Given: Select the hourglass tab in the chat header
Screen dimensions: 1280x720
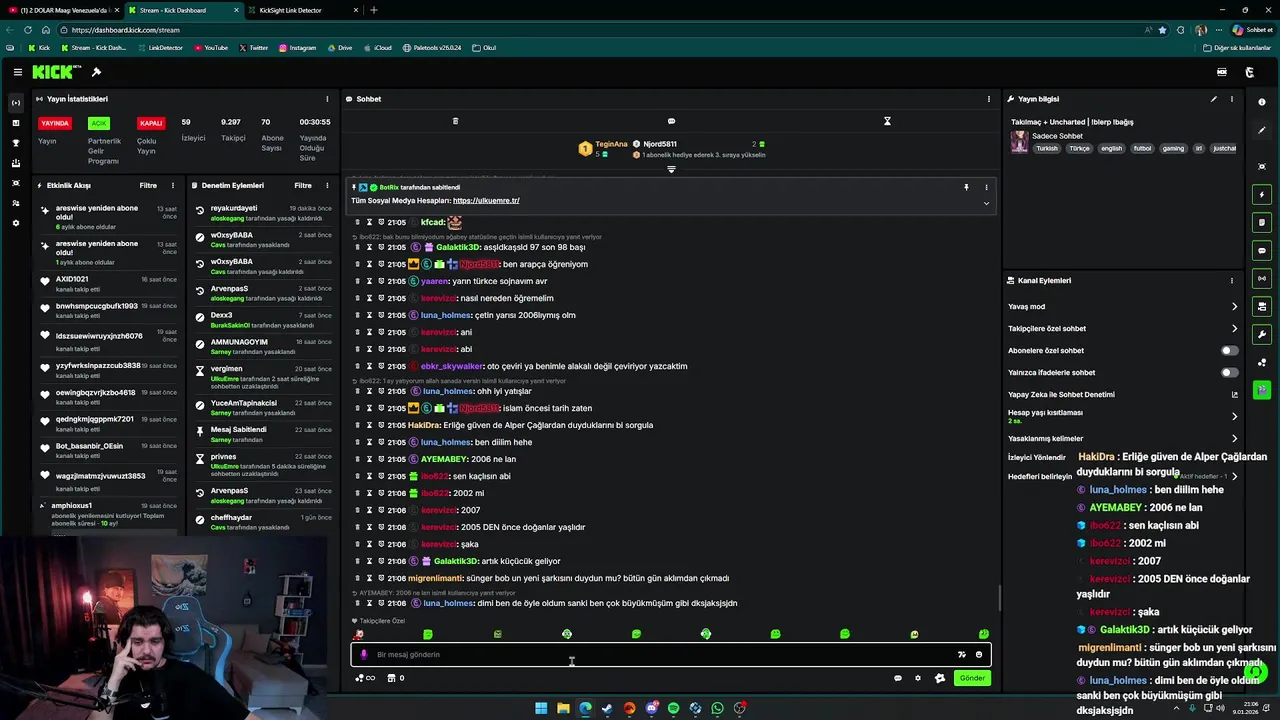Looking at the screenshot, I should tap(887, 121).
